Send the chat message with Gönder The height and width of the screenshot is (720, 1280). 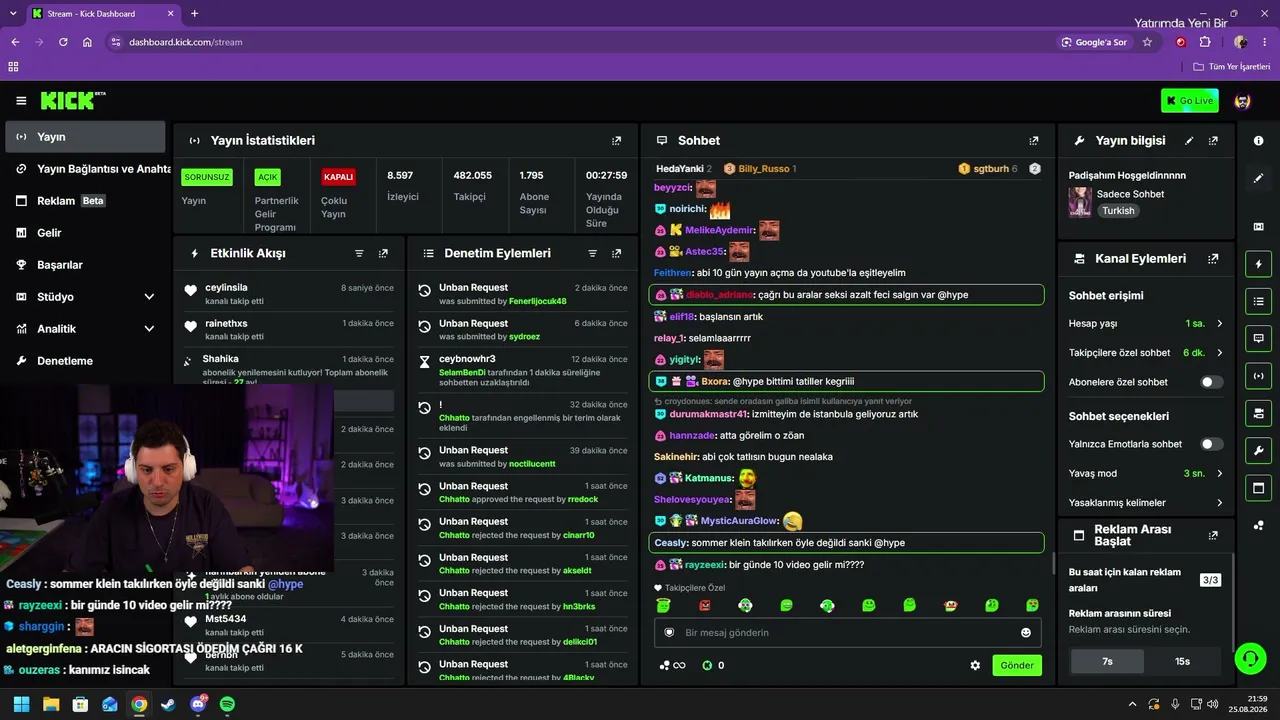(x=1017, y=666)
